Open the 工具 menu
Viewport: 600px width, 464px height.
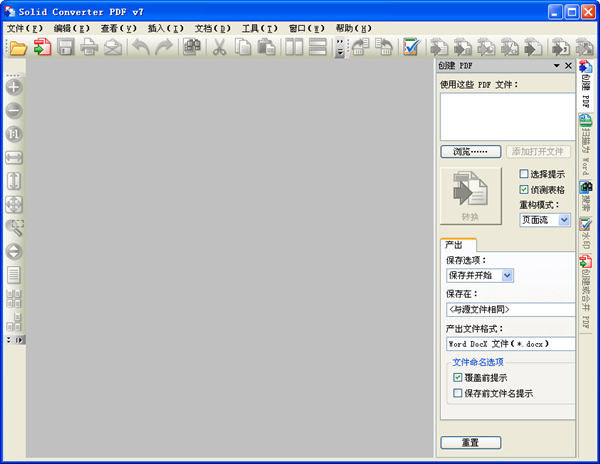coord(259,29)
